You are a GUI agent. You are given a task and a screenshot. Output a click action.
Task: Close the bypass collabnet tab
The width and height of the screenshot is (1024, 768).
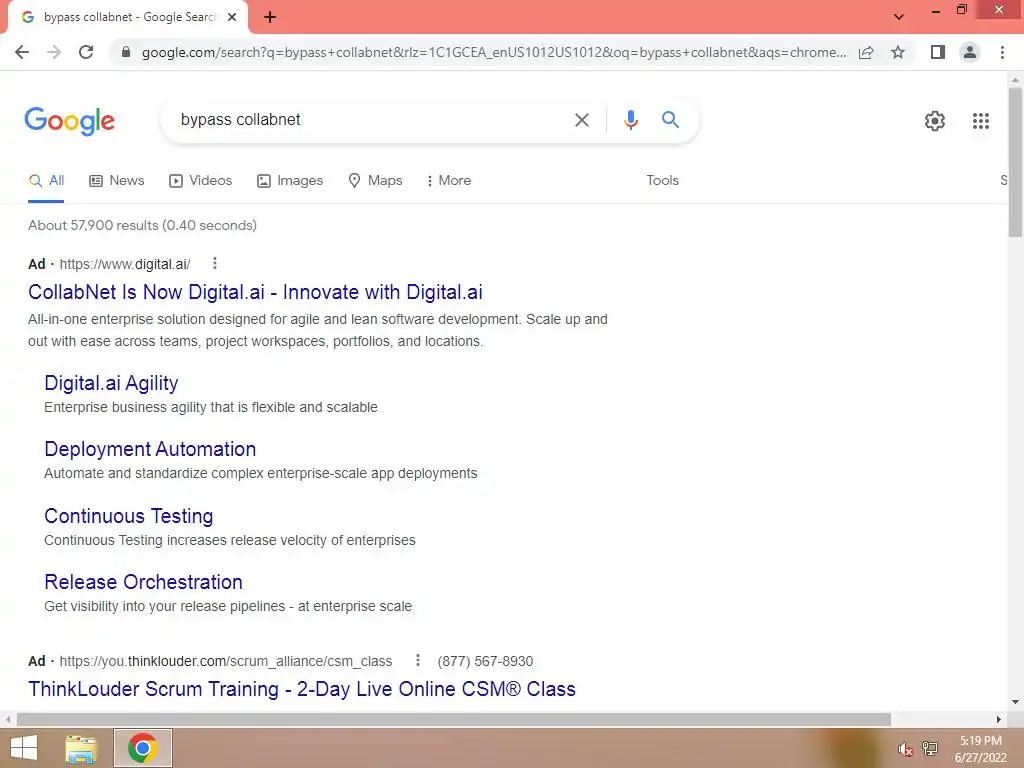[232, 17]
